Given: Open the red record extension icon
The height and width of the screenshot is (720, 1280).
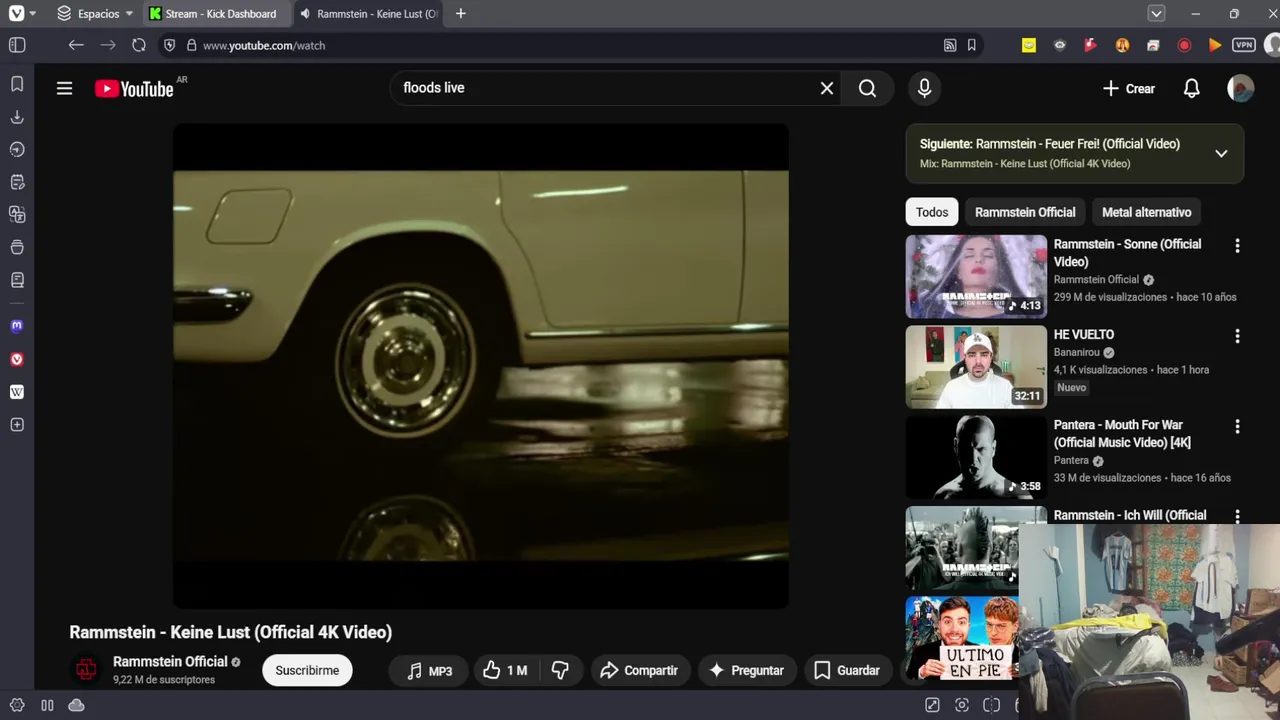Looking at the screenshot, I should (1184, 45).
